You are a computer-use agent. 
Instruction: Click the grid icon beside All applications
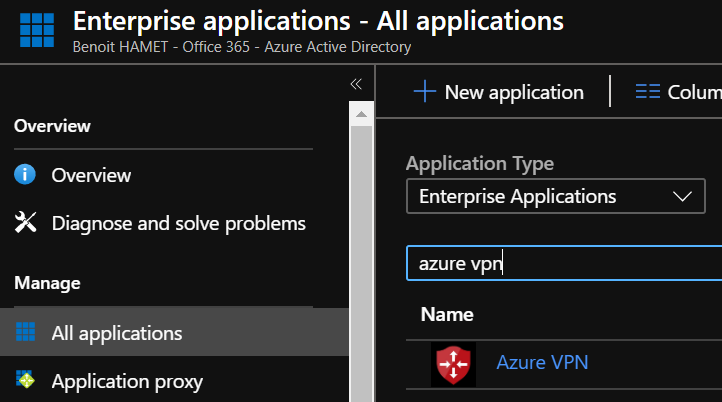26,333
